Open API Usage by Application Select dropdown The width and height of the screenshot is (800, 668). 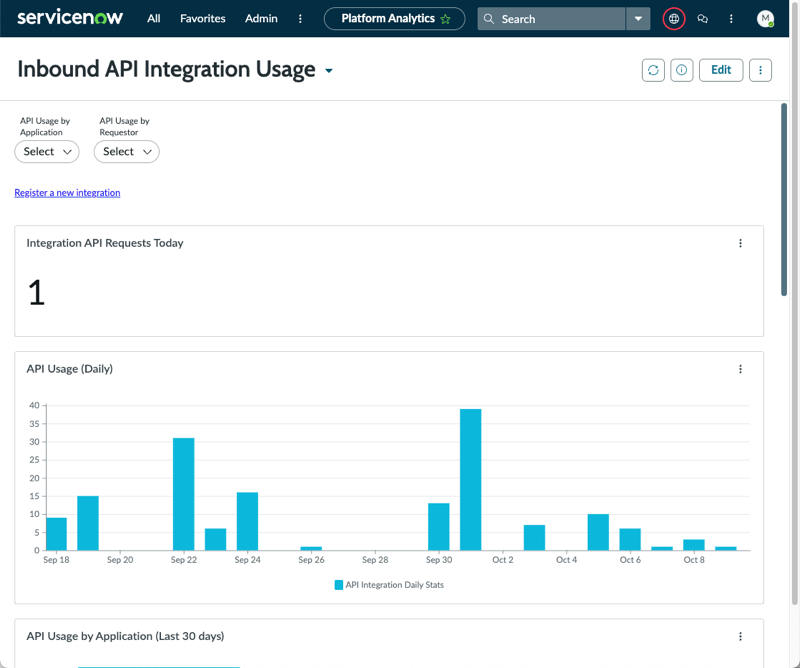[47, 152]
